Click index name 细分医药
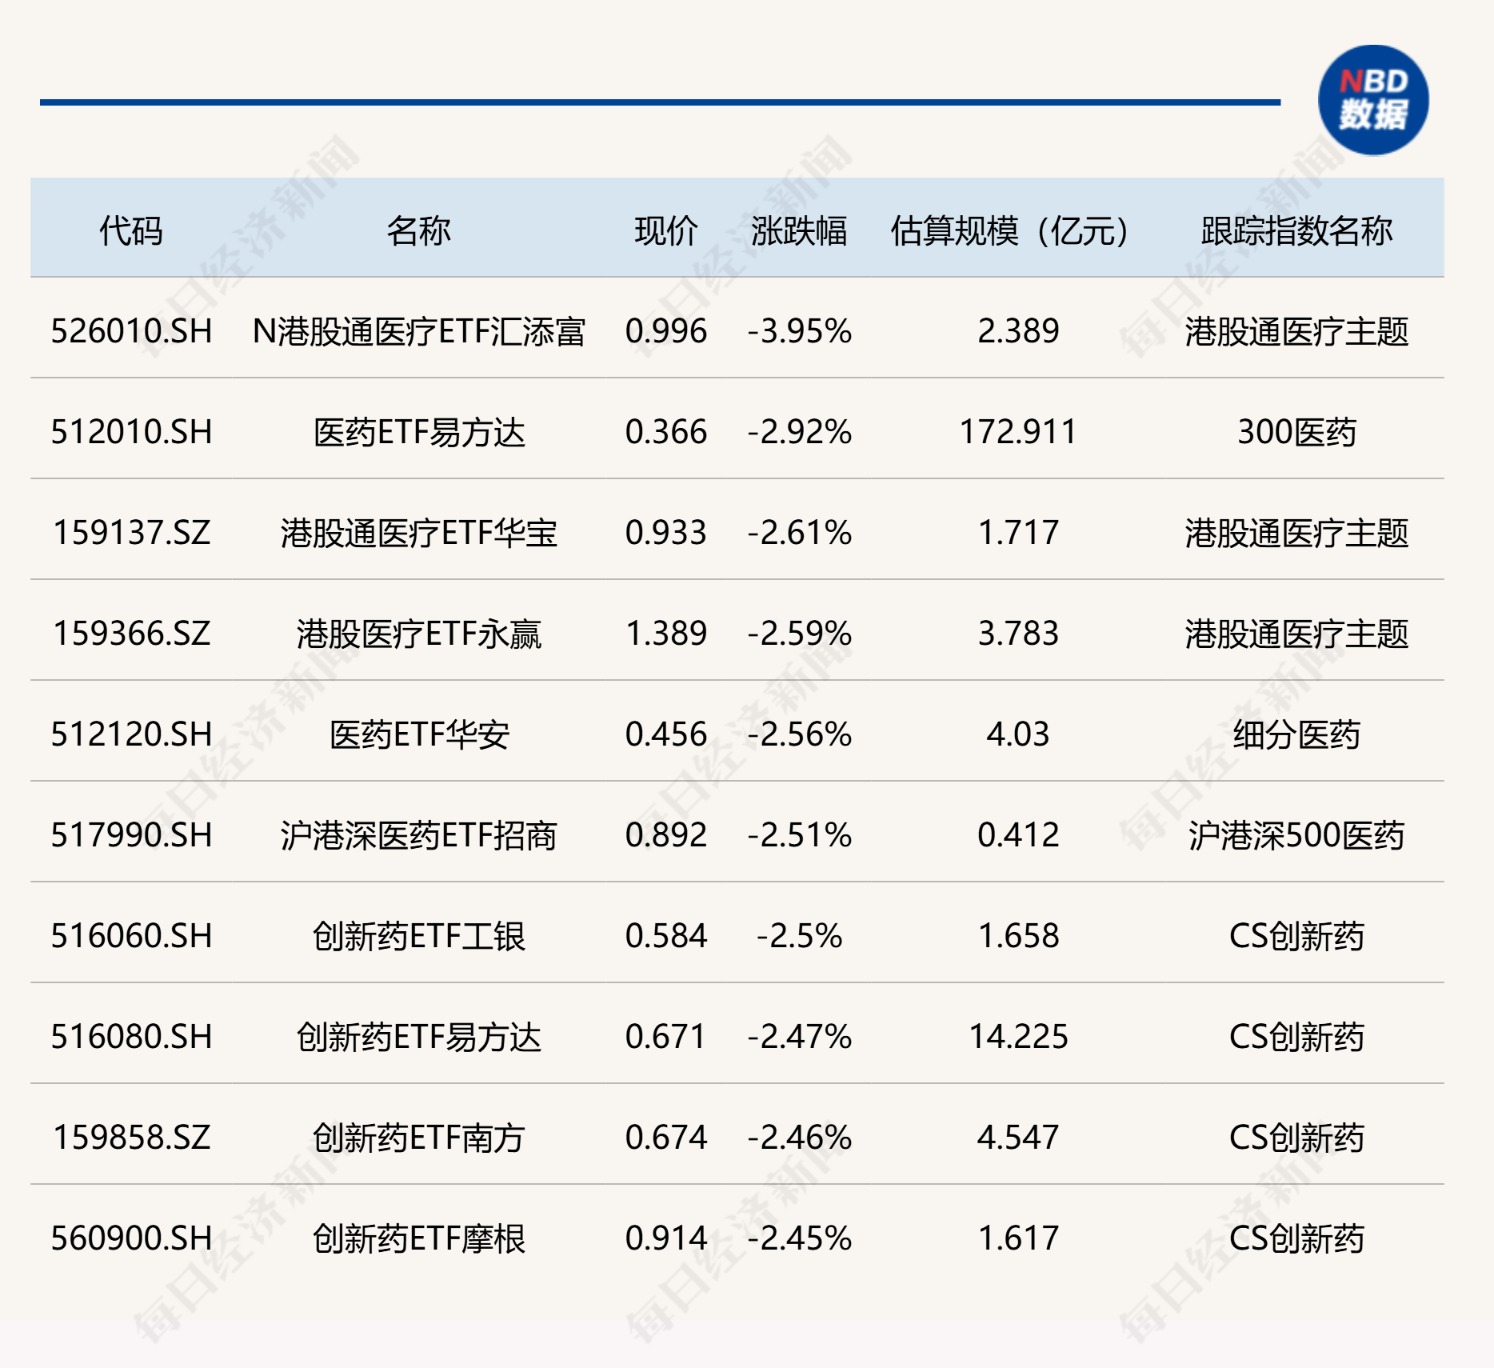 pyautogui.click(x=1297, y=735)
